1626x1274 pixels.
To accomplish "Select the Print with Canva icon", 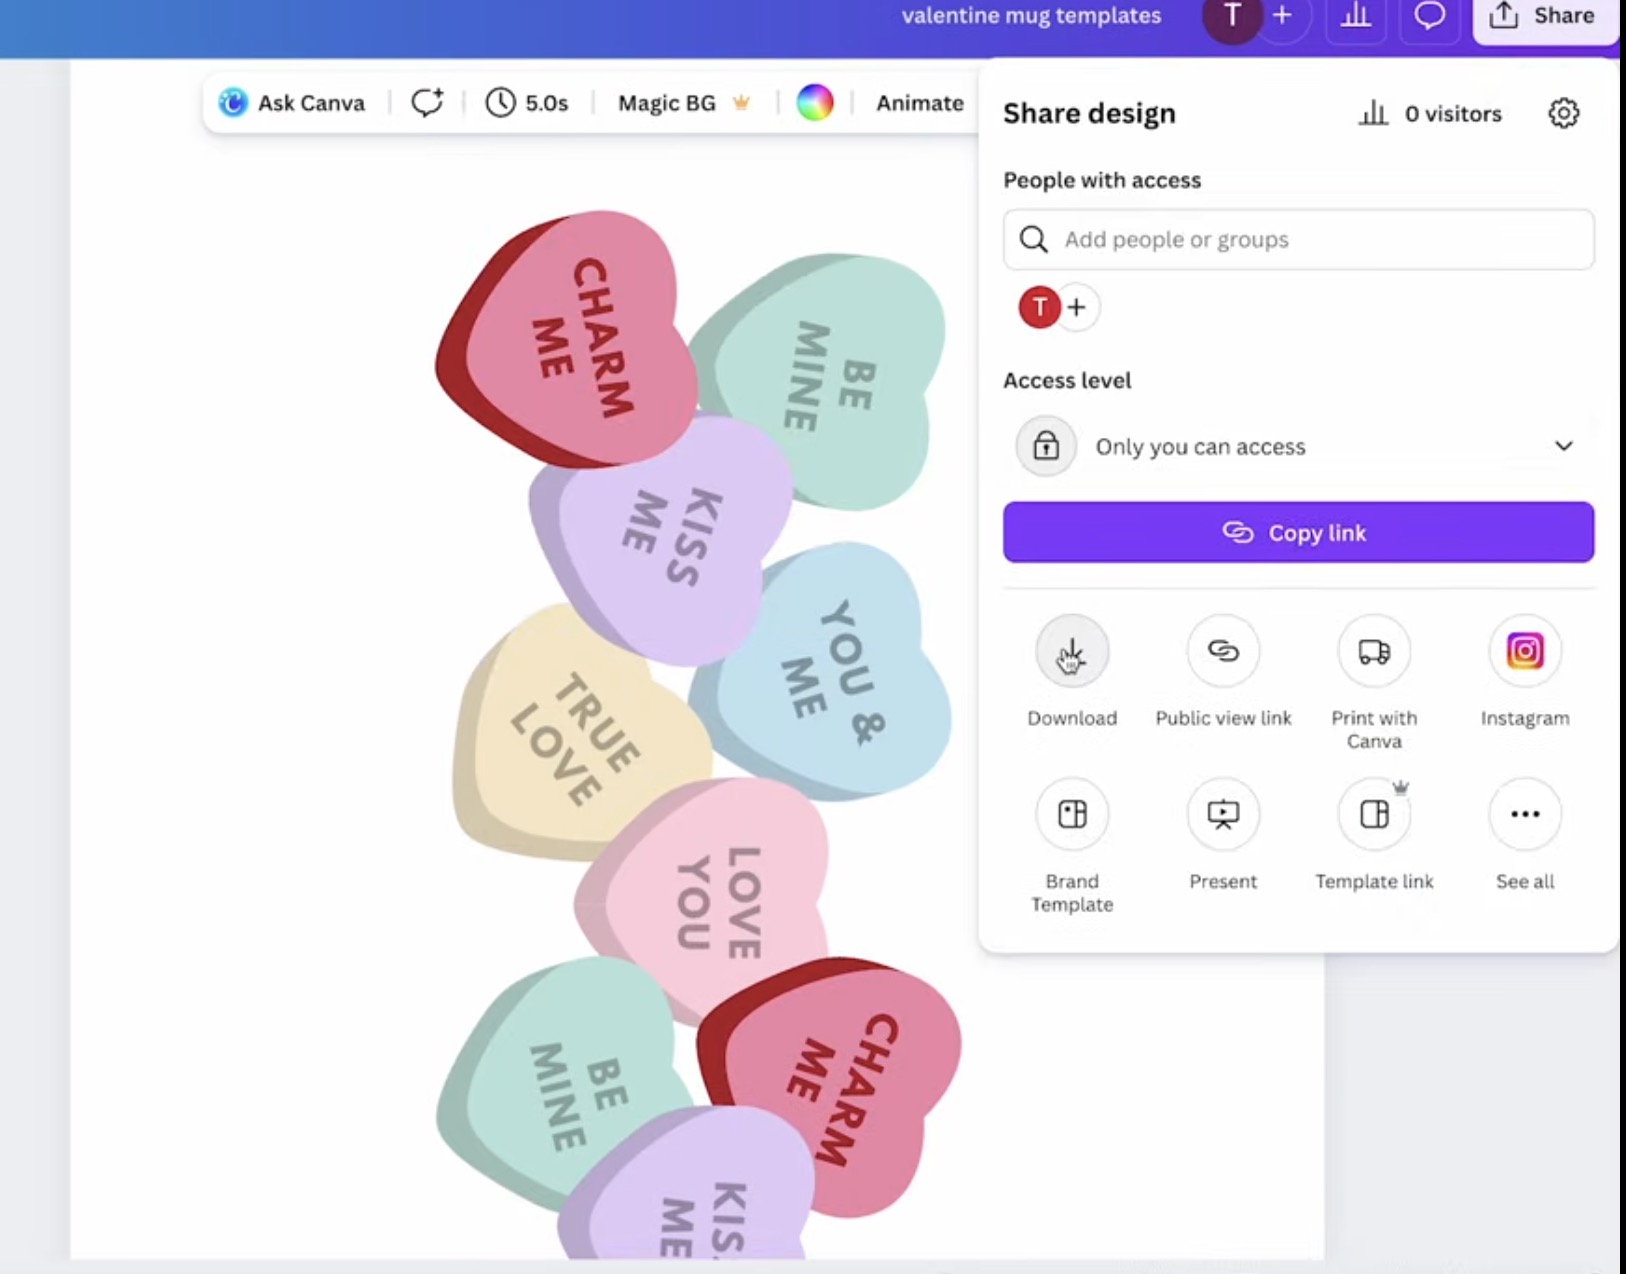I will pyautogui.click(x=1374, y=652).
